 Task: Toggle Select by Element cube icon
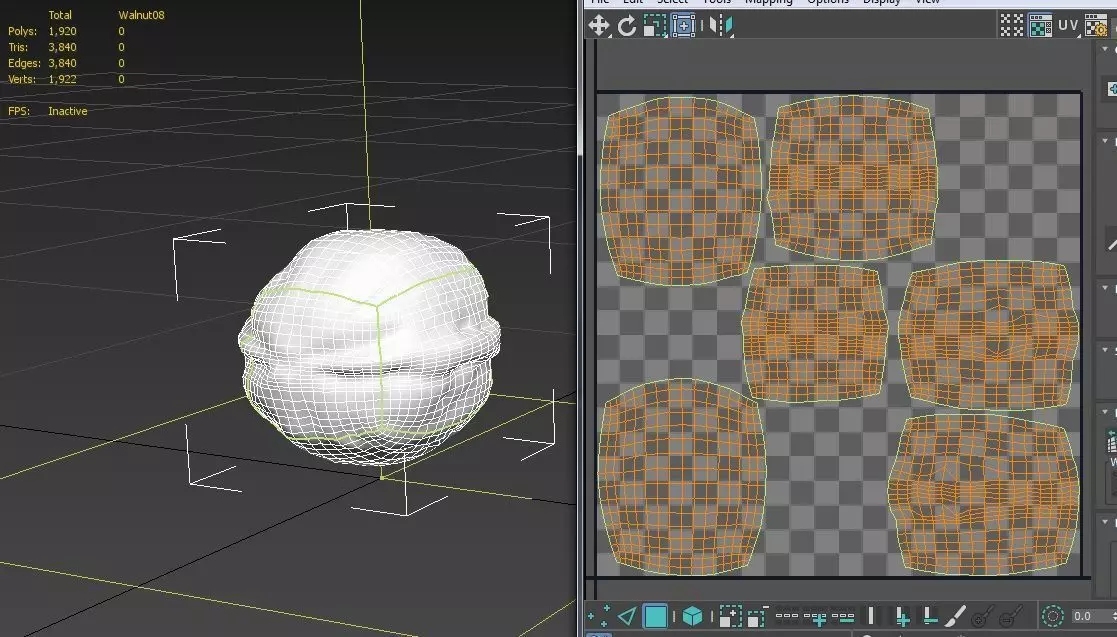(692, 616)
